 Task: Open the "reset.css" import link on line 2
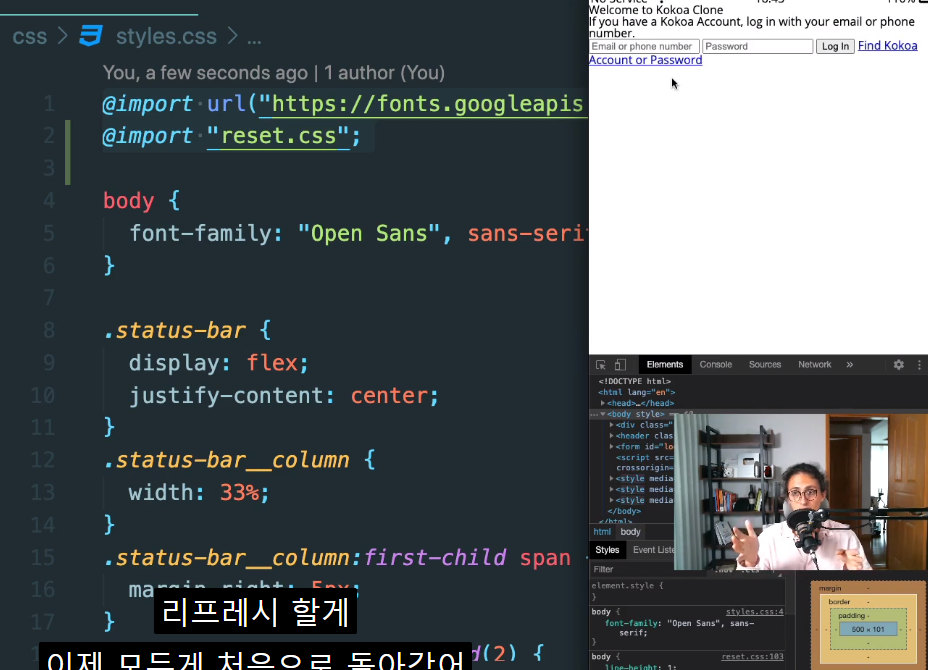[x=278, y=136]
